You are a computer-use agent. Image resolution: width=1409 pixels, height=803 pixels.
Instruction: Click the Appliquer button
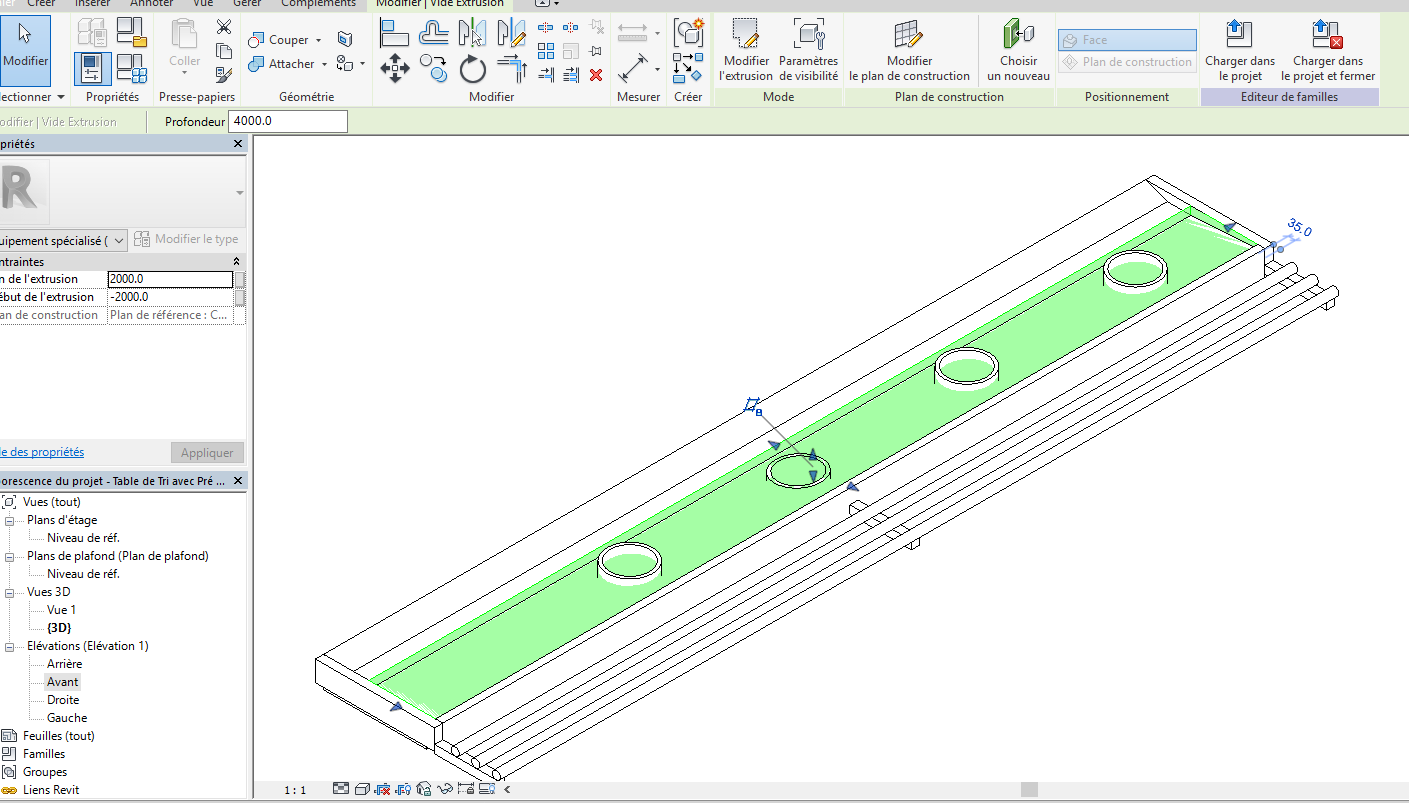pyautogui.click(x=207, y=453)
